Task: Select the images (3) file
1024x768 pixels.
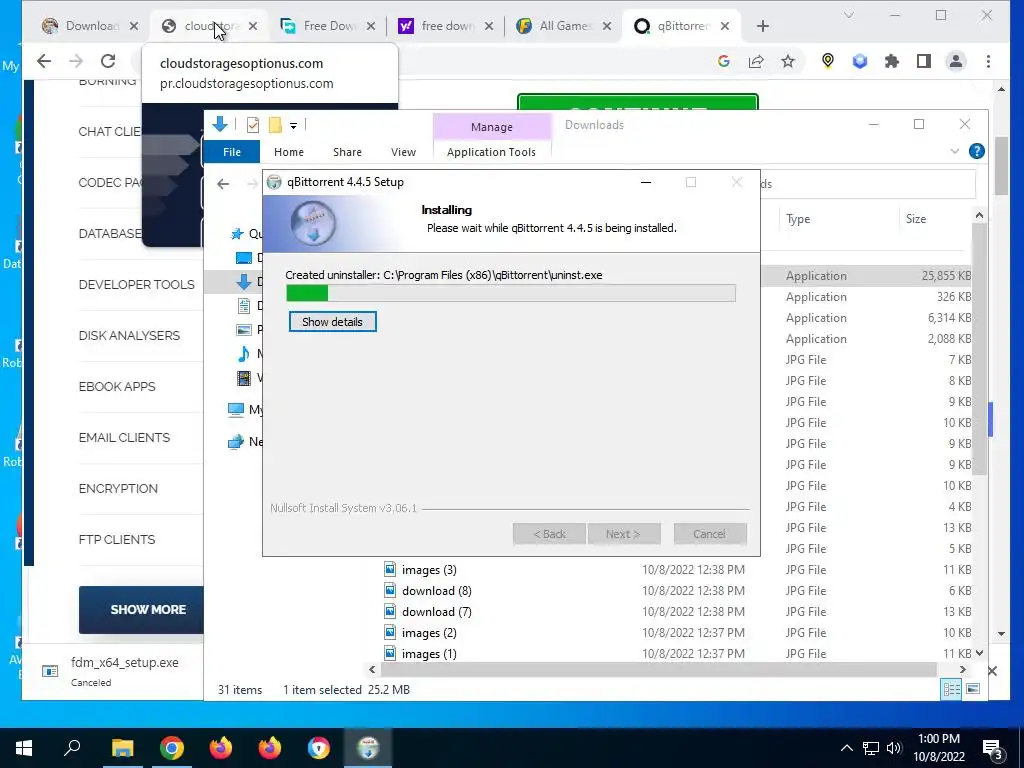Action: tap(429, 570)
